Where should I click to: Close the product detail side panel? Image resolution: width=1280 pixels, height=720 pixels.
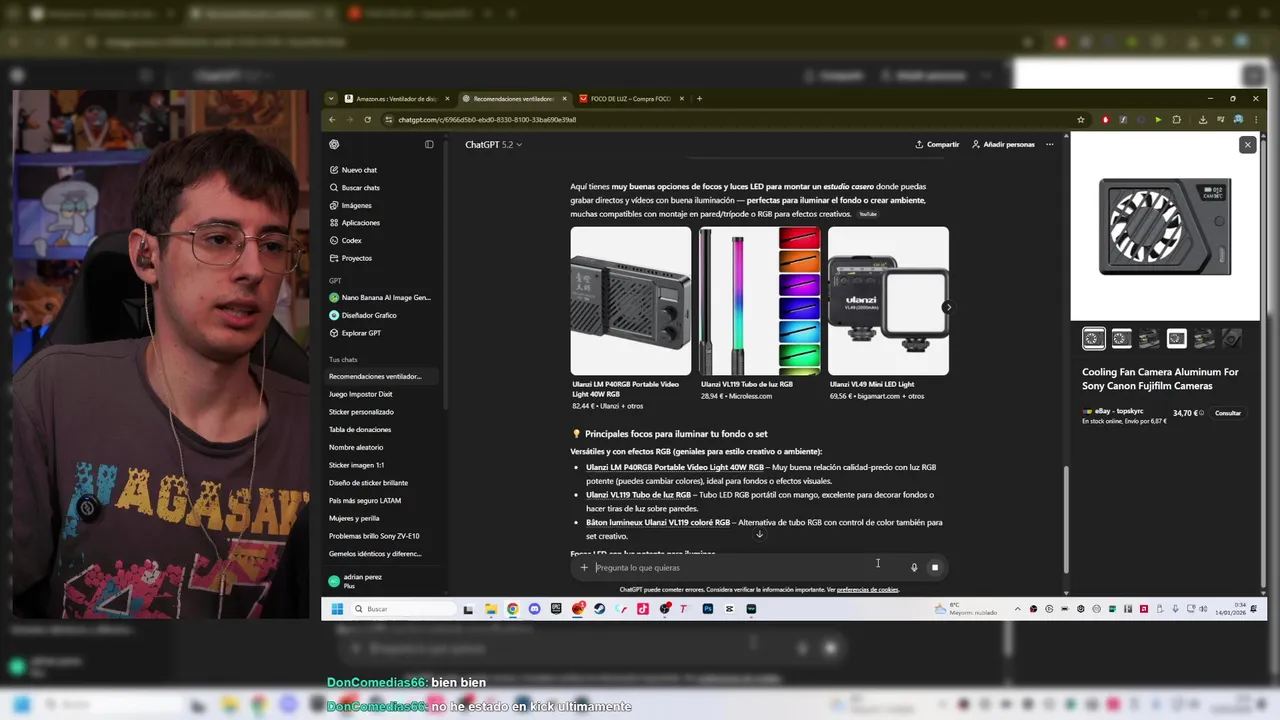[1247, 145]
